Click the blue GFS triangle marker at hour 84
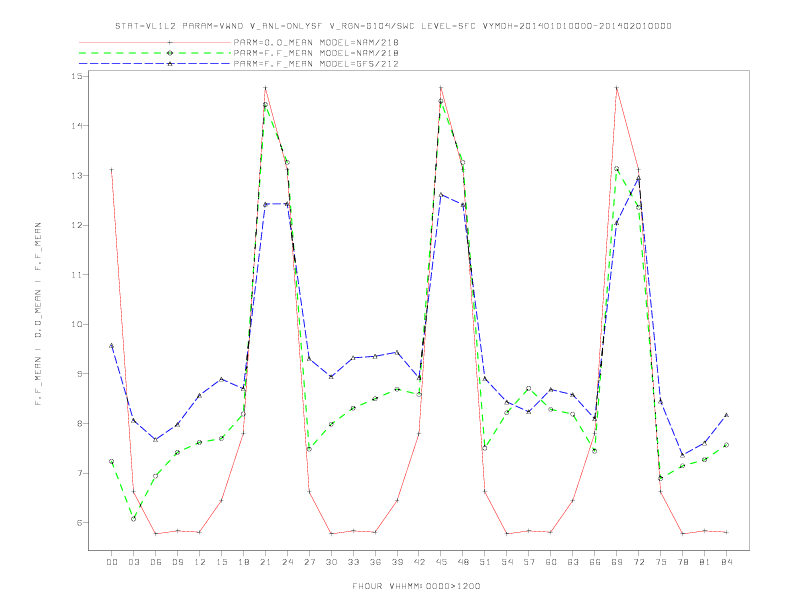 point(726,415)
